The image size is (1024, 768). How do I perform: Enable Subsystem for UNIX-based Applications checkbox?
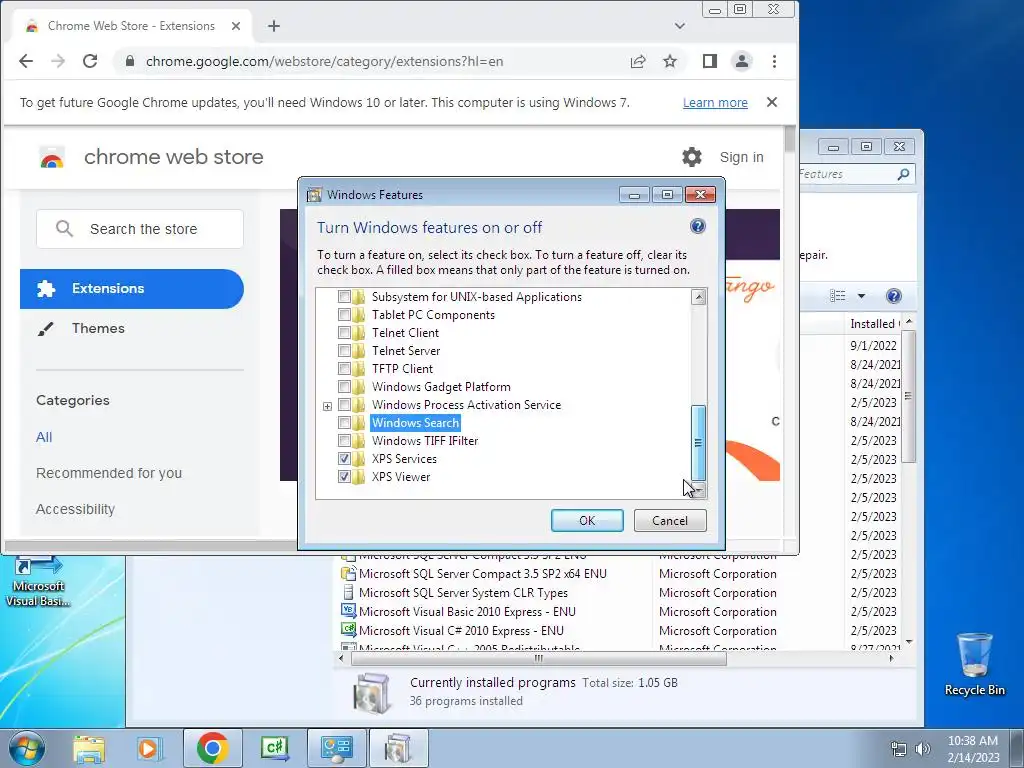pos(344,296)
